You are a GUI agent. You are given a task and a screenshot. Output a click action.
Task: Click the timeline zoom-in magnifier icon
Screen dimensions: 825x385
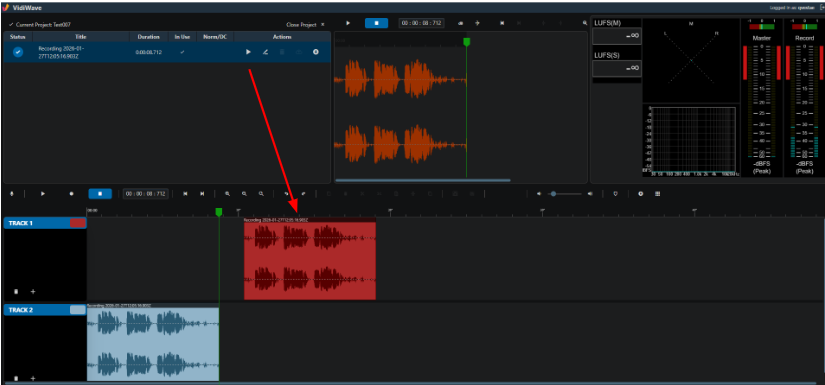[227, 194]
